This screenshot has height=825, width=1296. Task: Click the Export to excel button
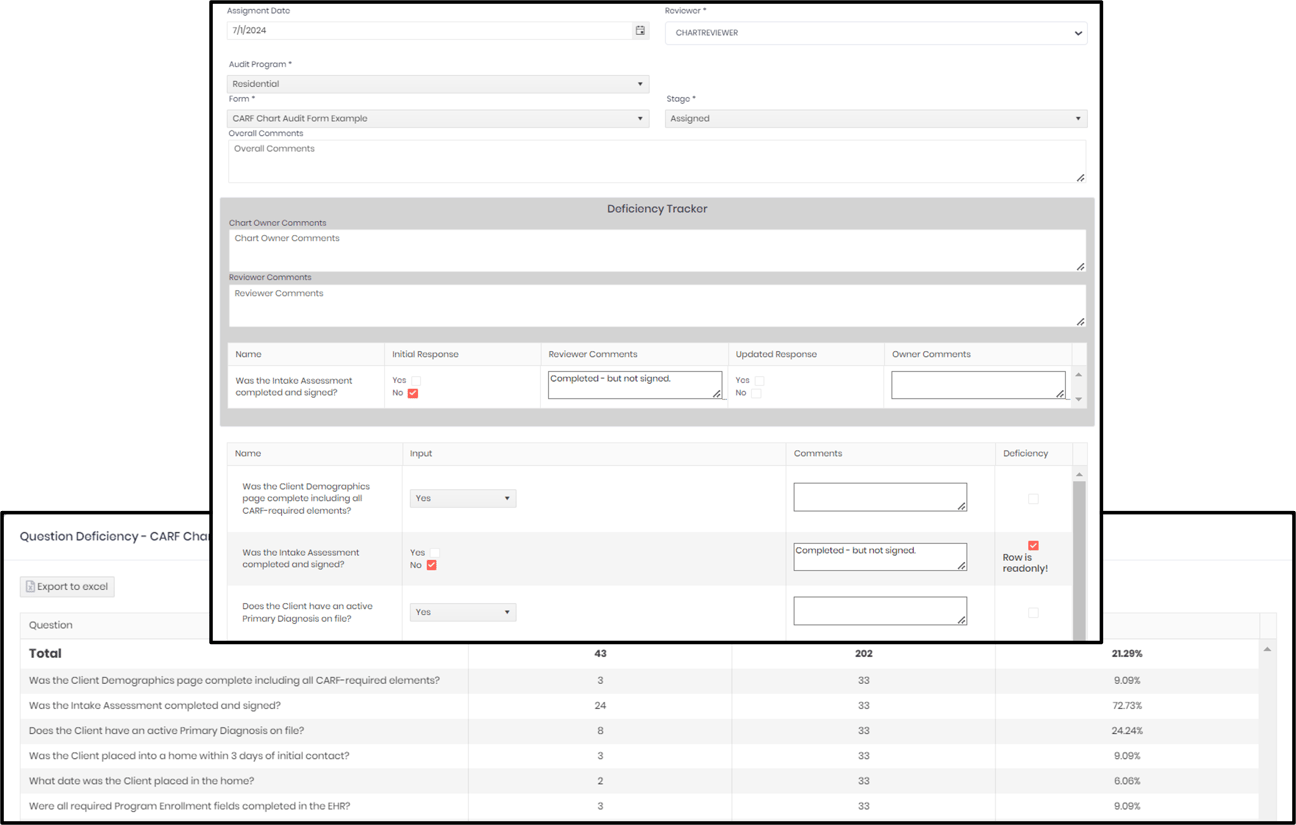[66, 586]
